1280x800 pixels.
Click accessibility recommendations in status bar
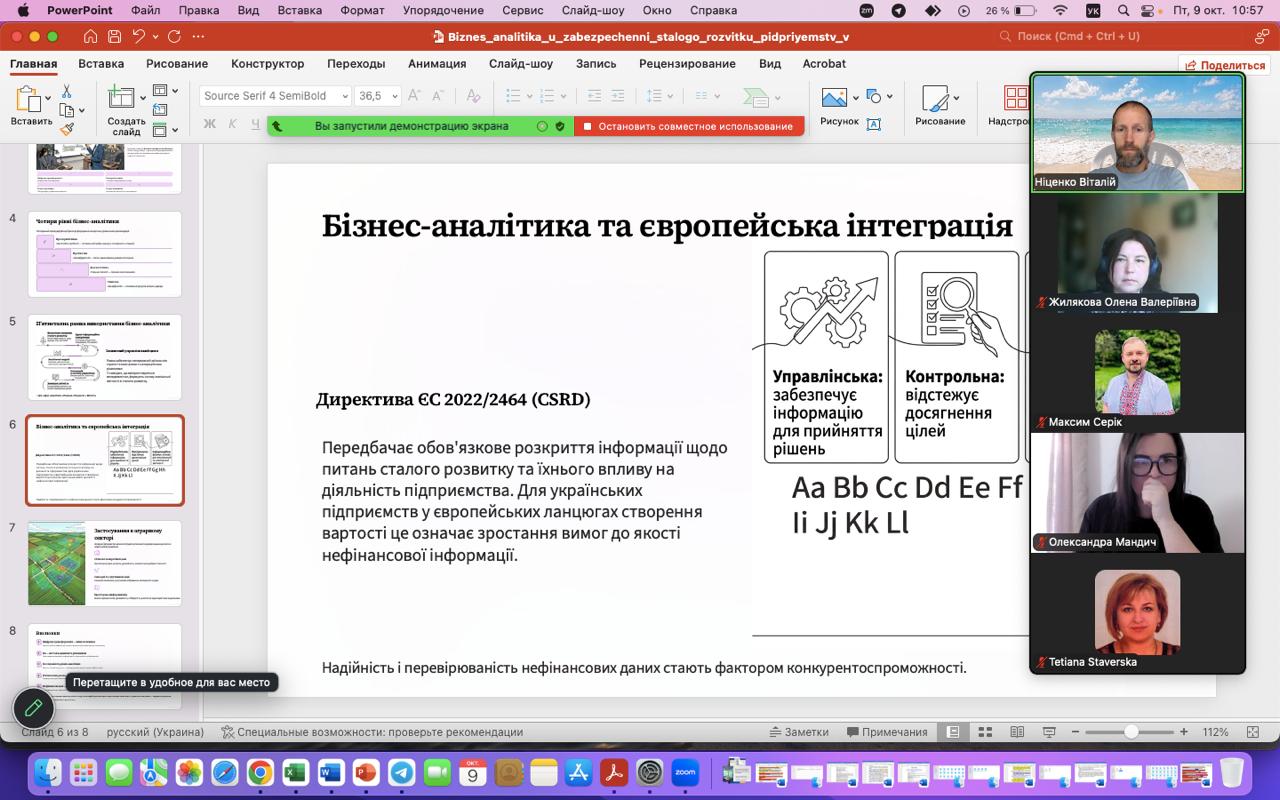click(372, 732)
